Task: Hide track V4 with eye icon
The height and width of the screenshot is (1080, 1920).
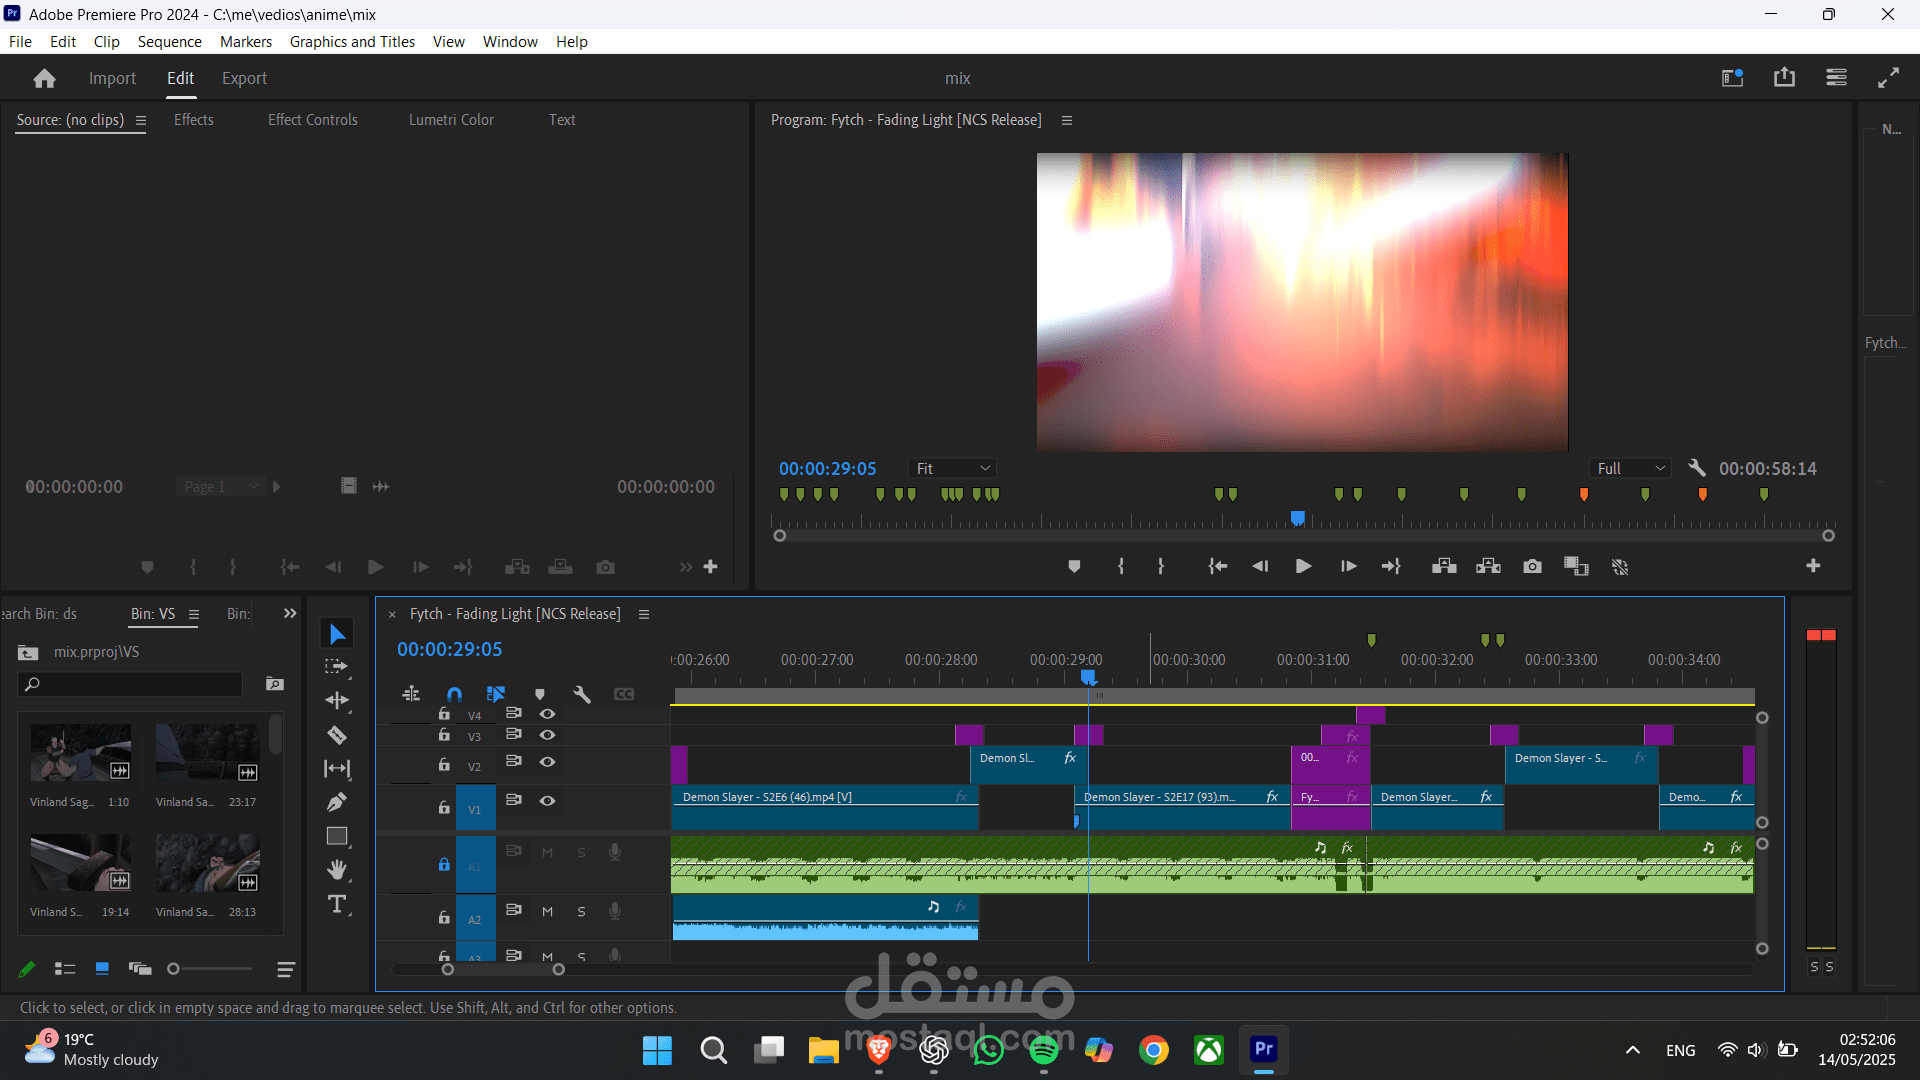Action: pyautogui.click(x=547, y=714)
